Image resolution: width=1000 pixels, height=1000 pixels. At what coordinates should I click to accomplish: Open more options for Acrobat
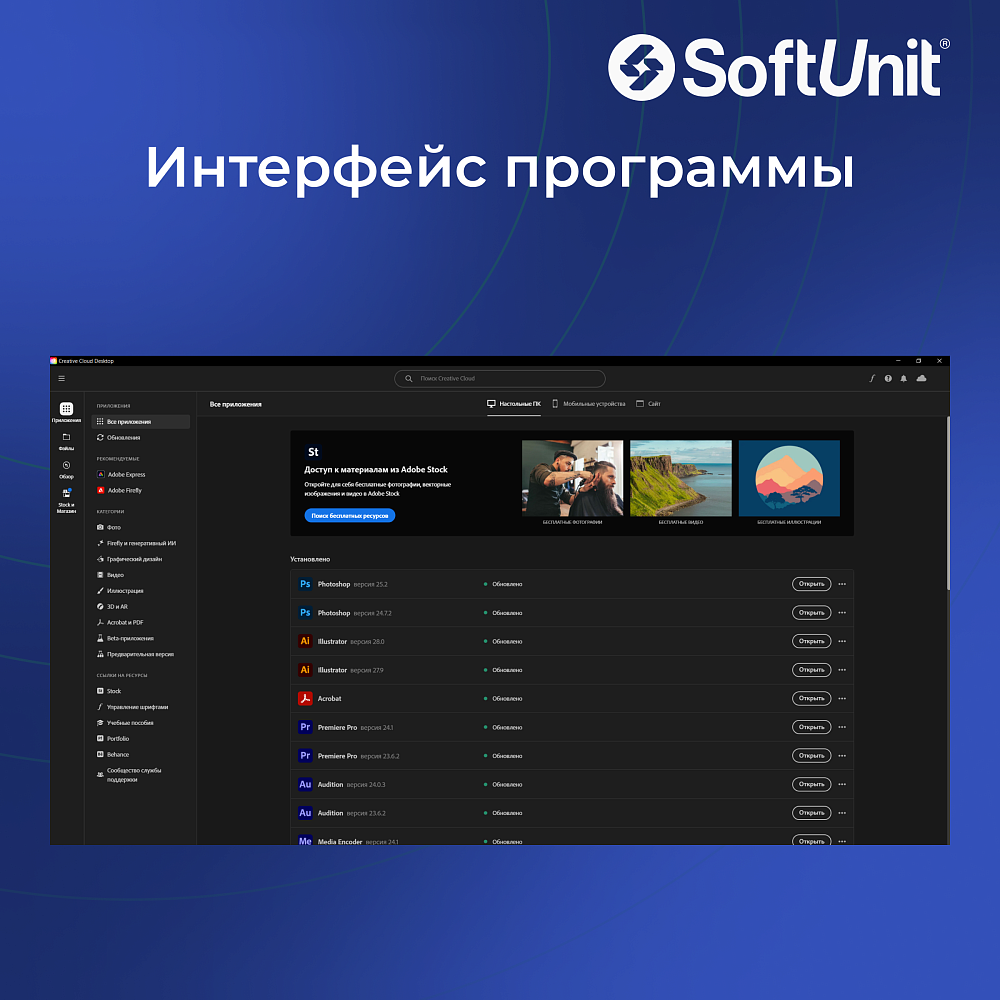pyautogui.click(x=842, y=698)
